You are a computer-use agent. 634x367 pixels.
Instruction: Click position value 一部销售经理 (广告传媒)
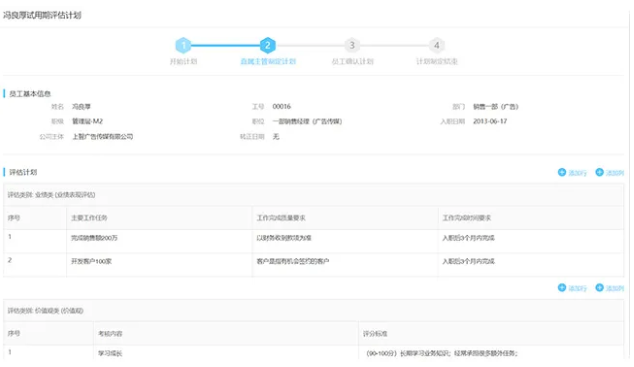tap(307, 121)
